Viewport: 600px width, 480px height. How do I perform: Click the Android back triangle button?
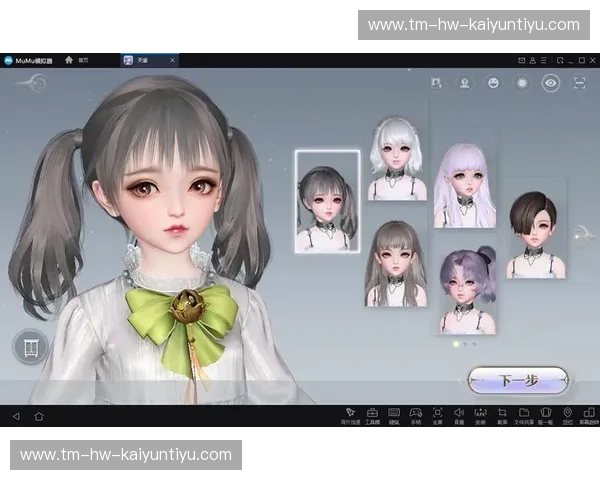tap(16, 416)
